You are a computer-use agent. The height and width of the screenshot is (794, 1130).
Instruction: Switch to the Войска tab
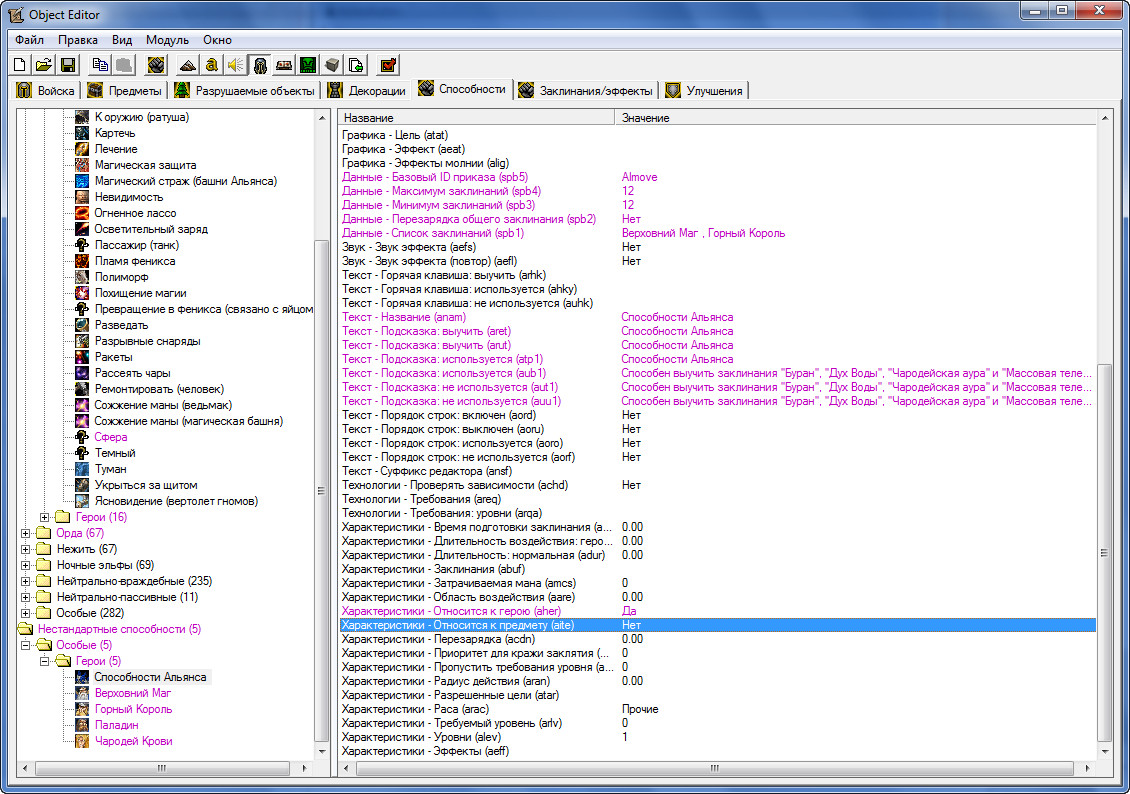point(47,91)
